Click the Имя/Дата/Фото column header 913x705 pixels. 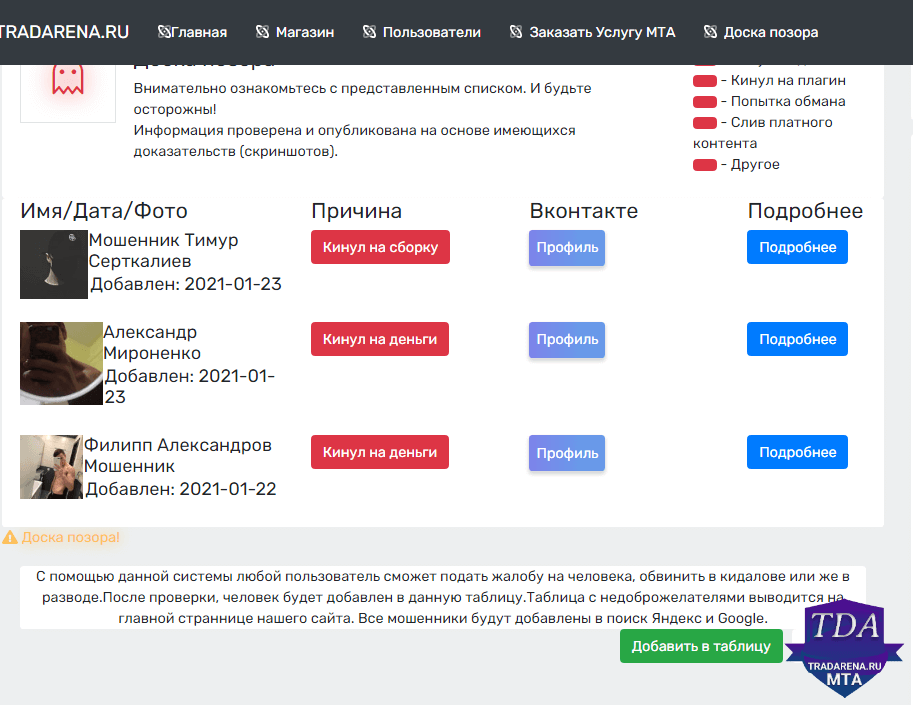tap(104, 211)
